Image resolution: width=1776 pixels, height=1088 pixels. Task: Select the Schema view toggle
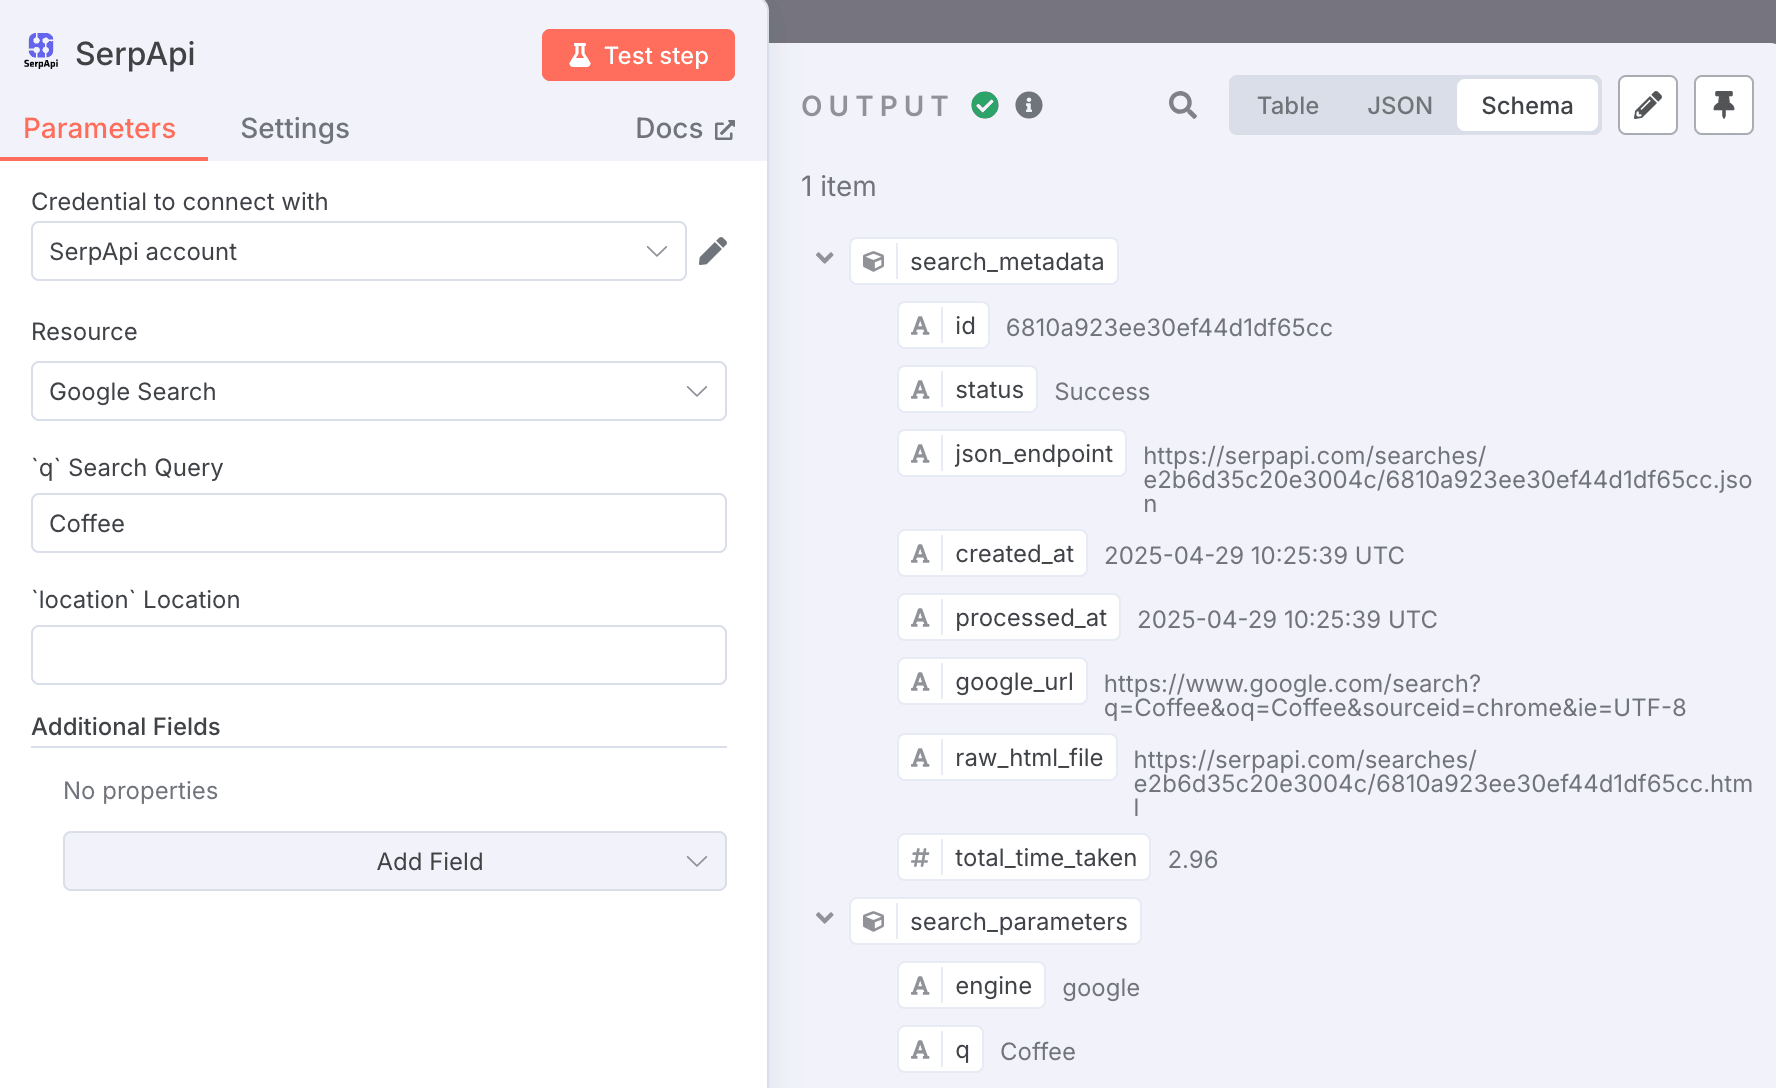click(x=1527, y=105)
